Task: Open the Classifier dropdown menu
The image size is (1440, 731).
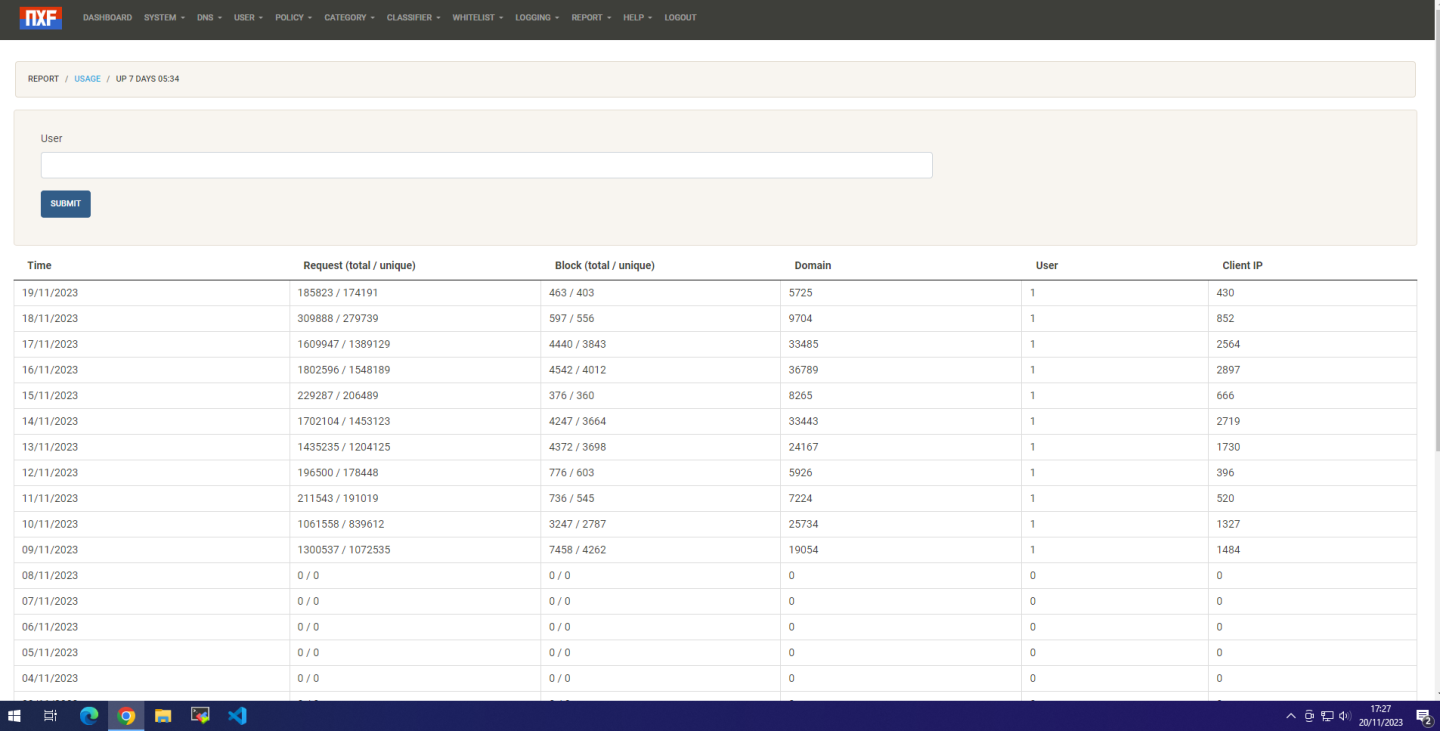Action: pos(413,18)
